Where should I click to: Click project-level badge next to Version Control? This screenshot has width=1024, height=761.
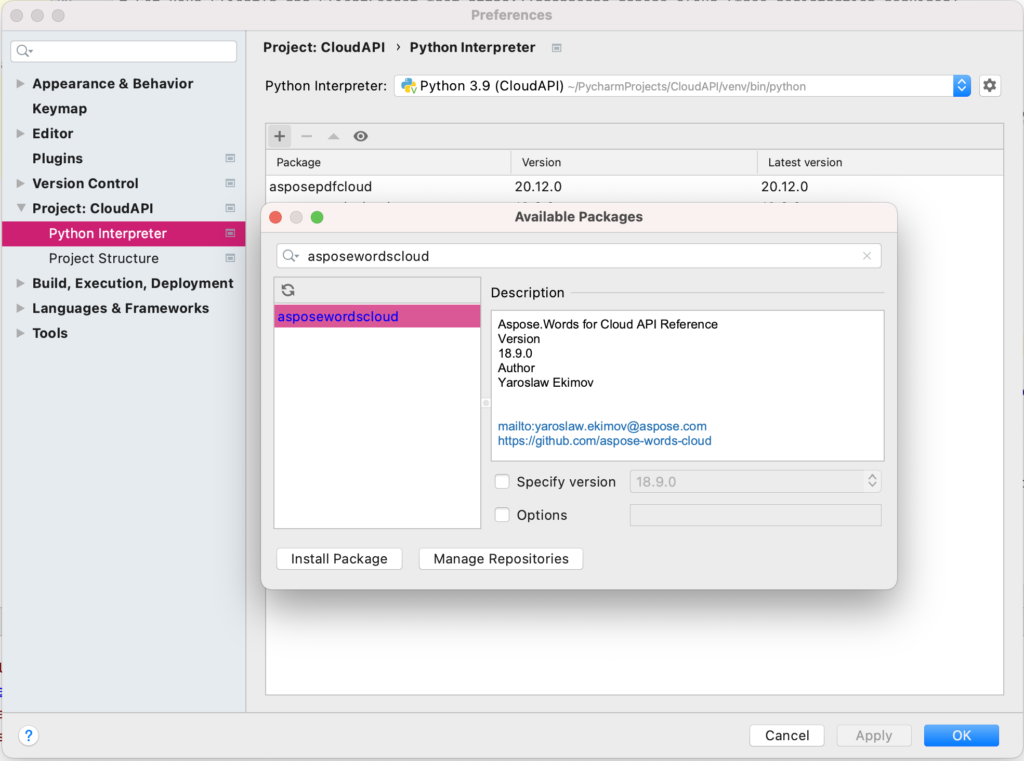(x=230, y=183)
